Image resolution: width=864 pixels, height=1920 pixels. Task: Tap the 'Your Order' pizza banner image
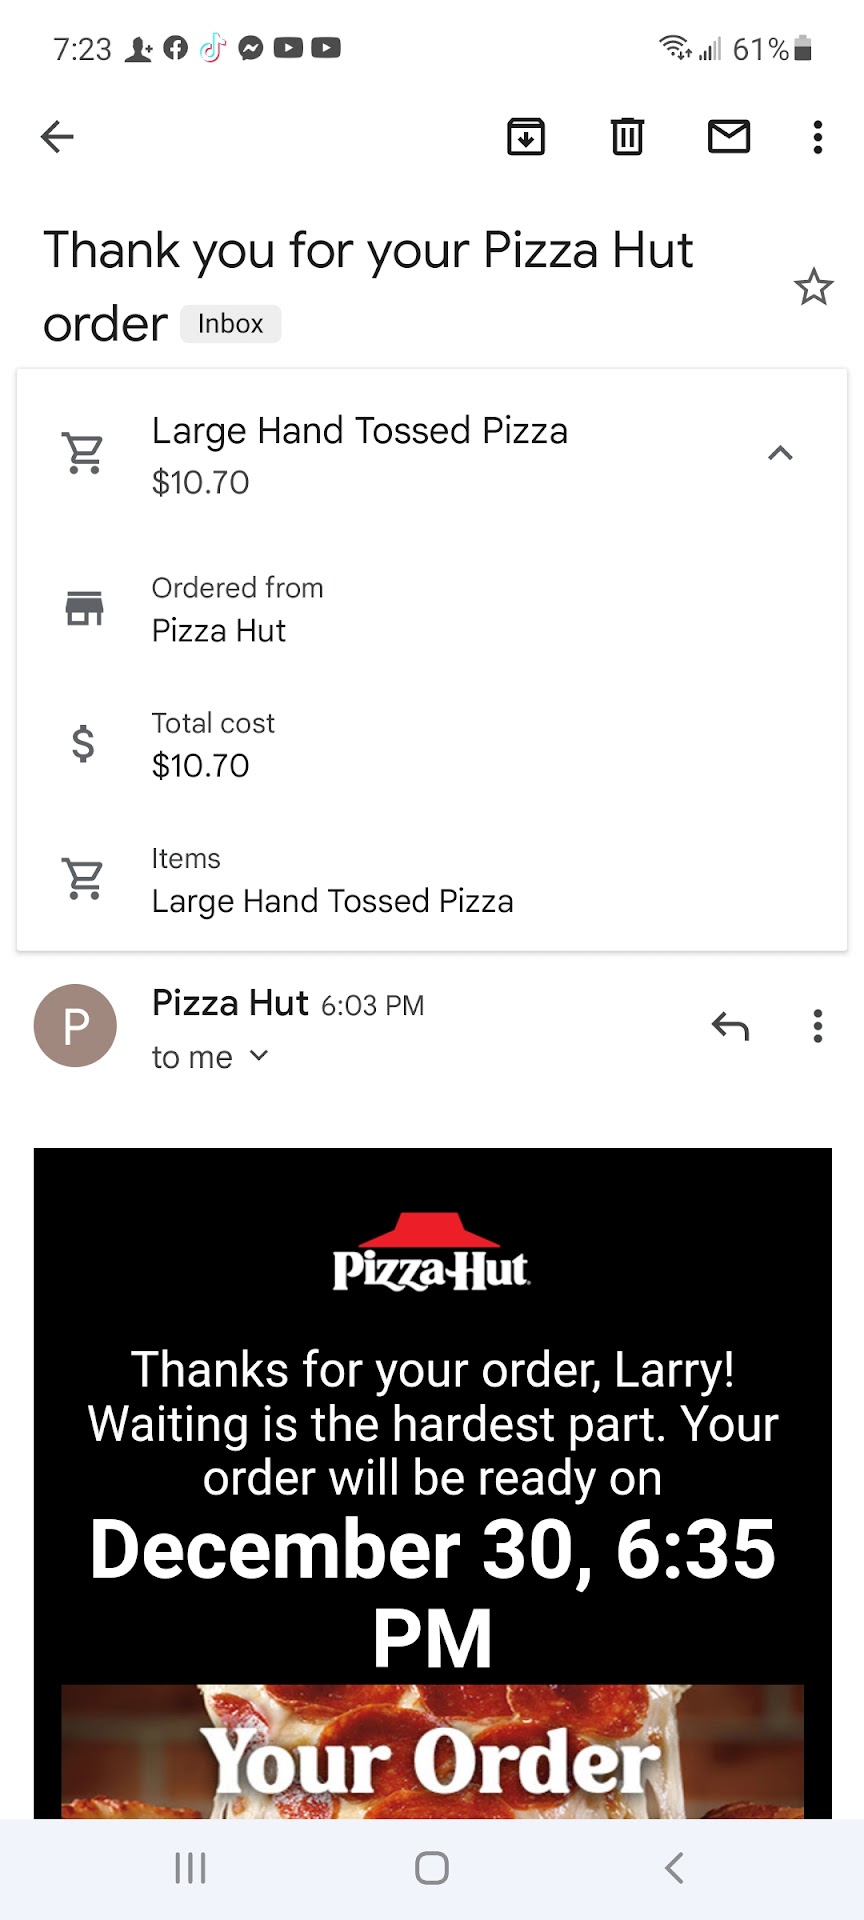[432, 1752]
